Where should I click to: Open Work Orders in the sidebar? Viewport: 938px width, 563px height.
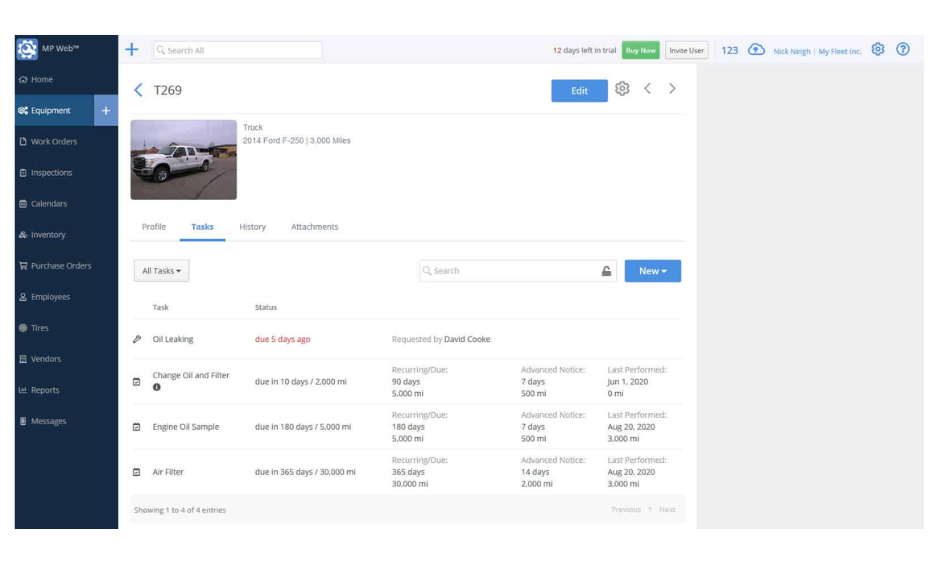53,142
